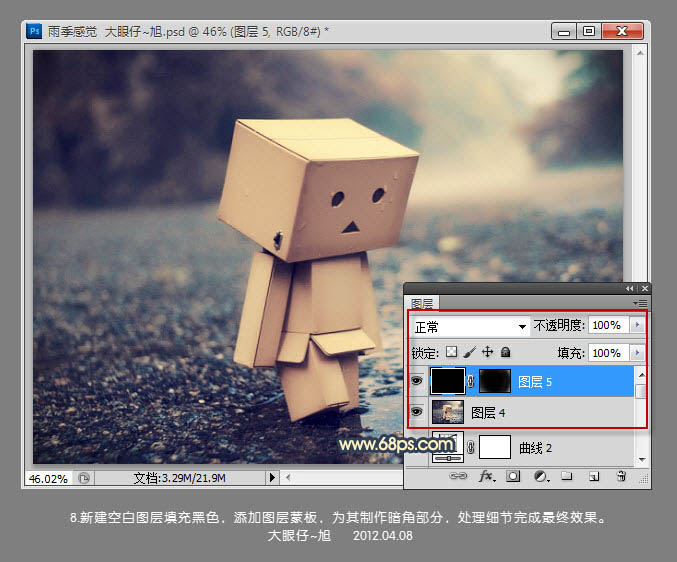The height and width of the screenshot is (562, 677).
Task: Open the 正常 blend mode dropdown
Action: [x=470, y=327]
